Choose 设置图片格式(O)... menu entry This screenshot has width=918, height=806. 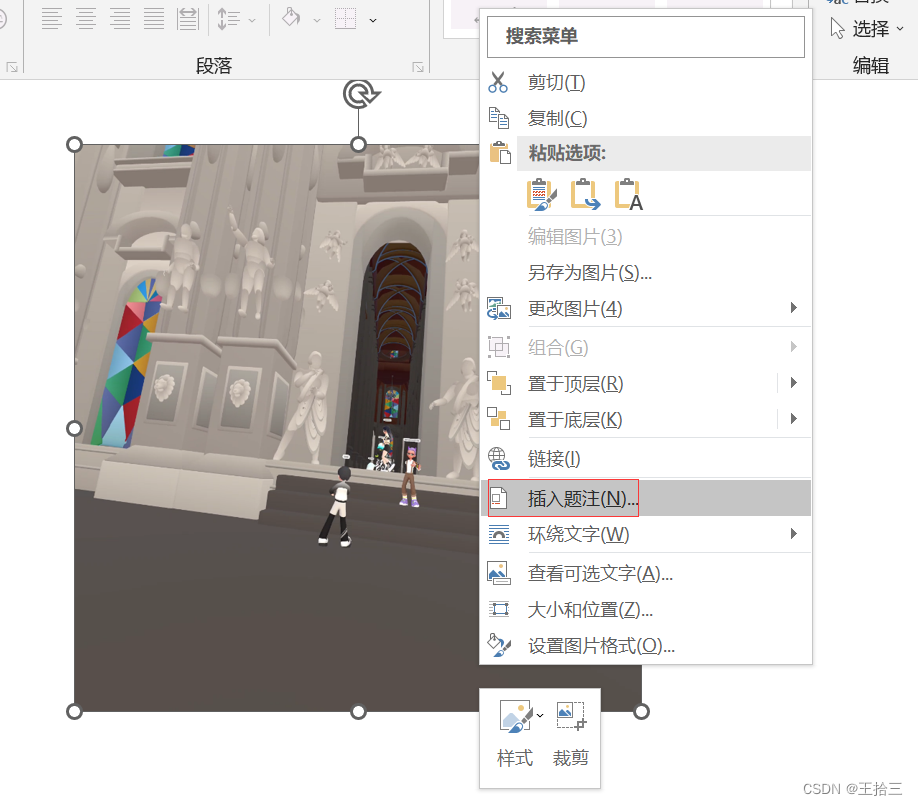point(646,646)
